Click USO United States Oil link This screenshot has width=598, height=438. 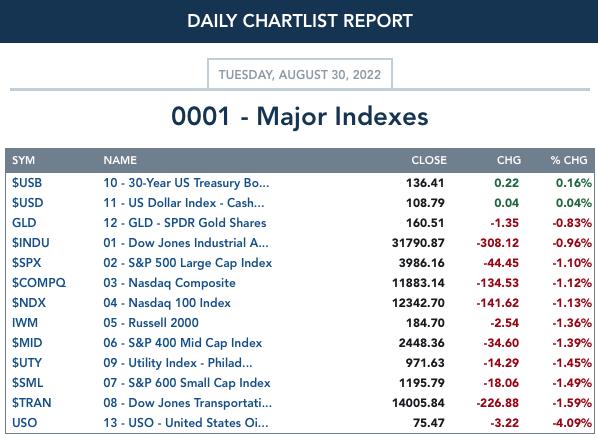coord(186,423)
